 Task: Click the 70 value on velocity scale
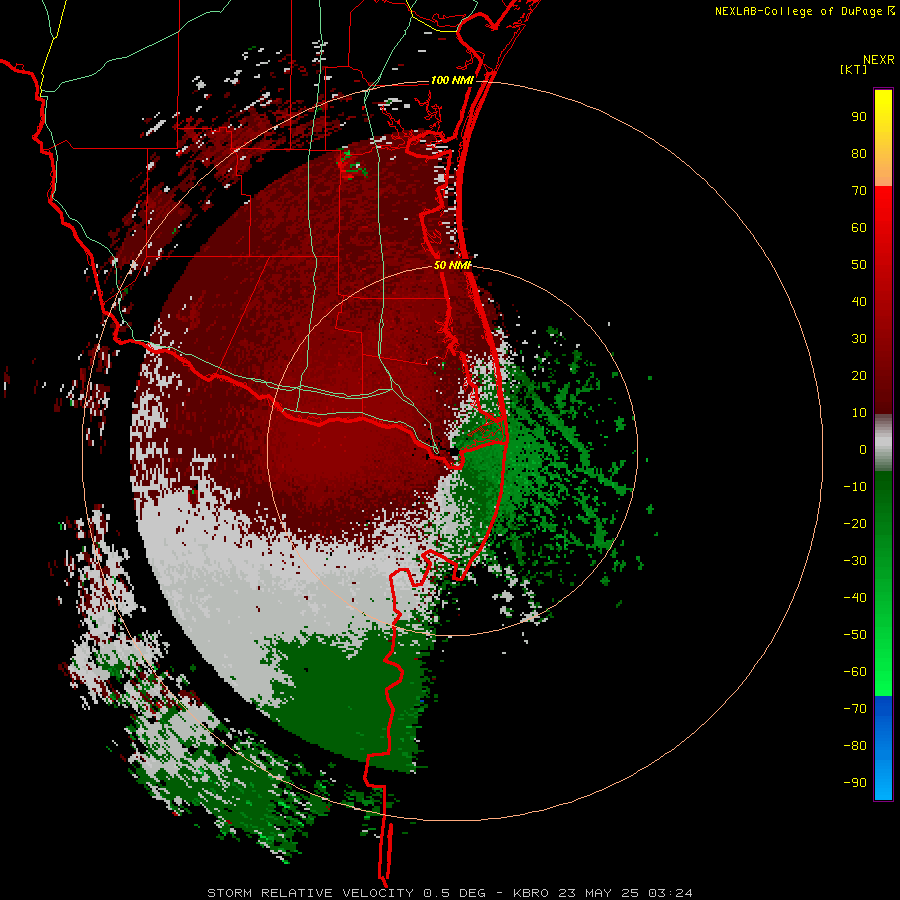click(859, 191)
